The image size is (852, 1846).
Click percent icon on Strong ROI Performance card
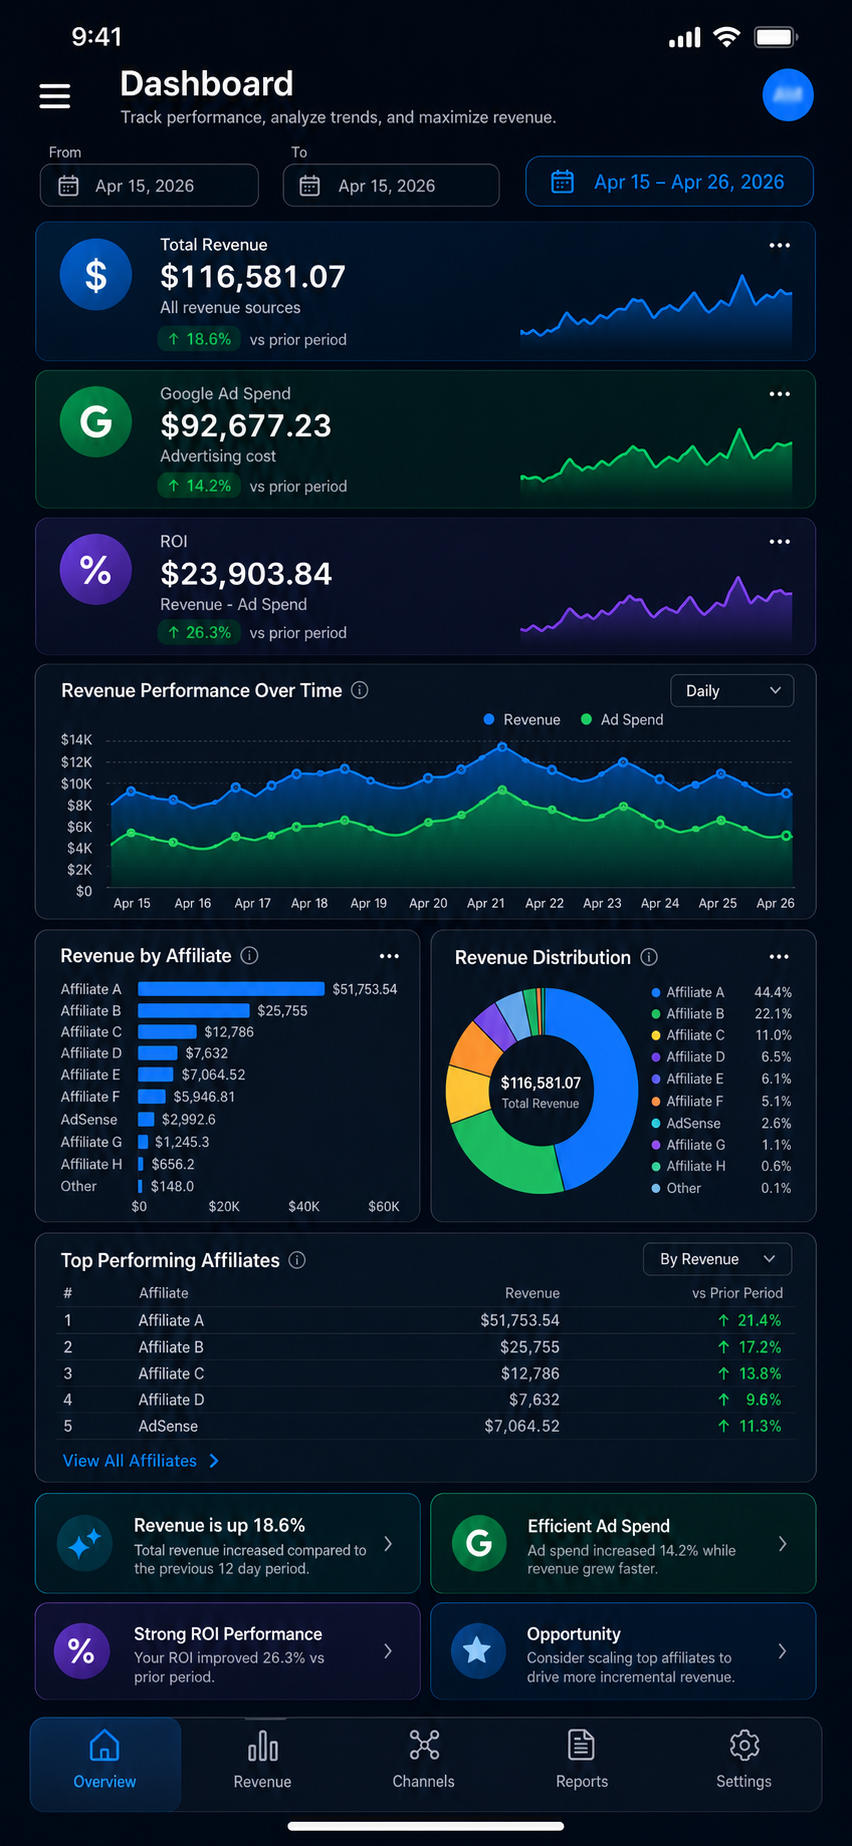tap(81, 1651)
